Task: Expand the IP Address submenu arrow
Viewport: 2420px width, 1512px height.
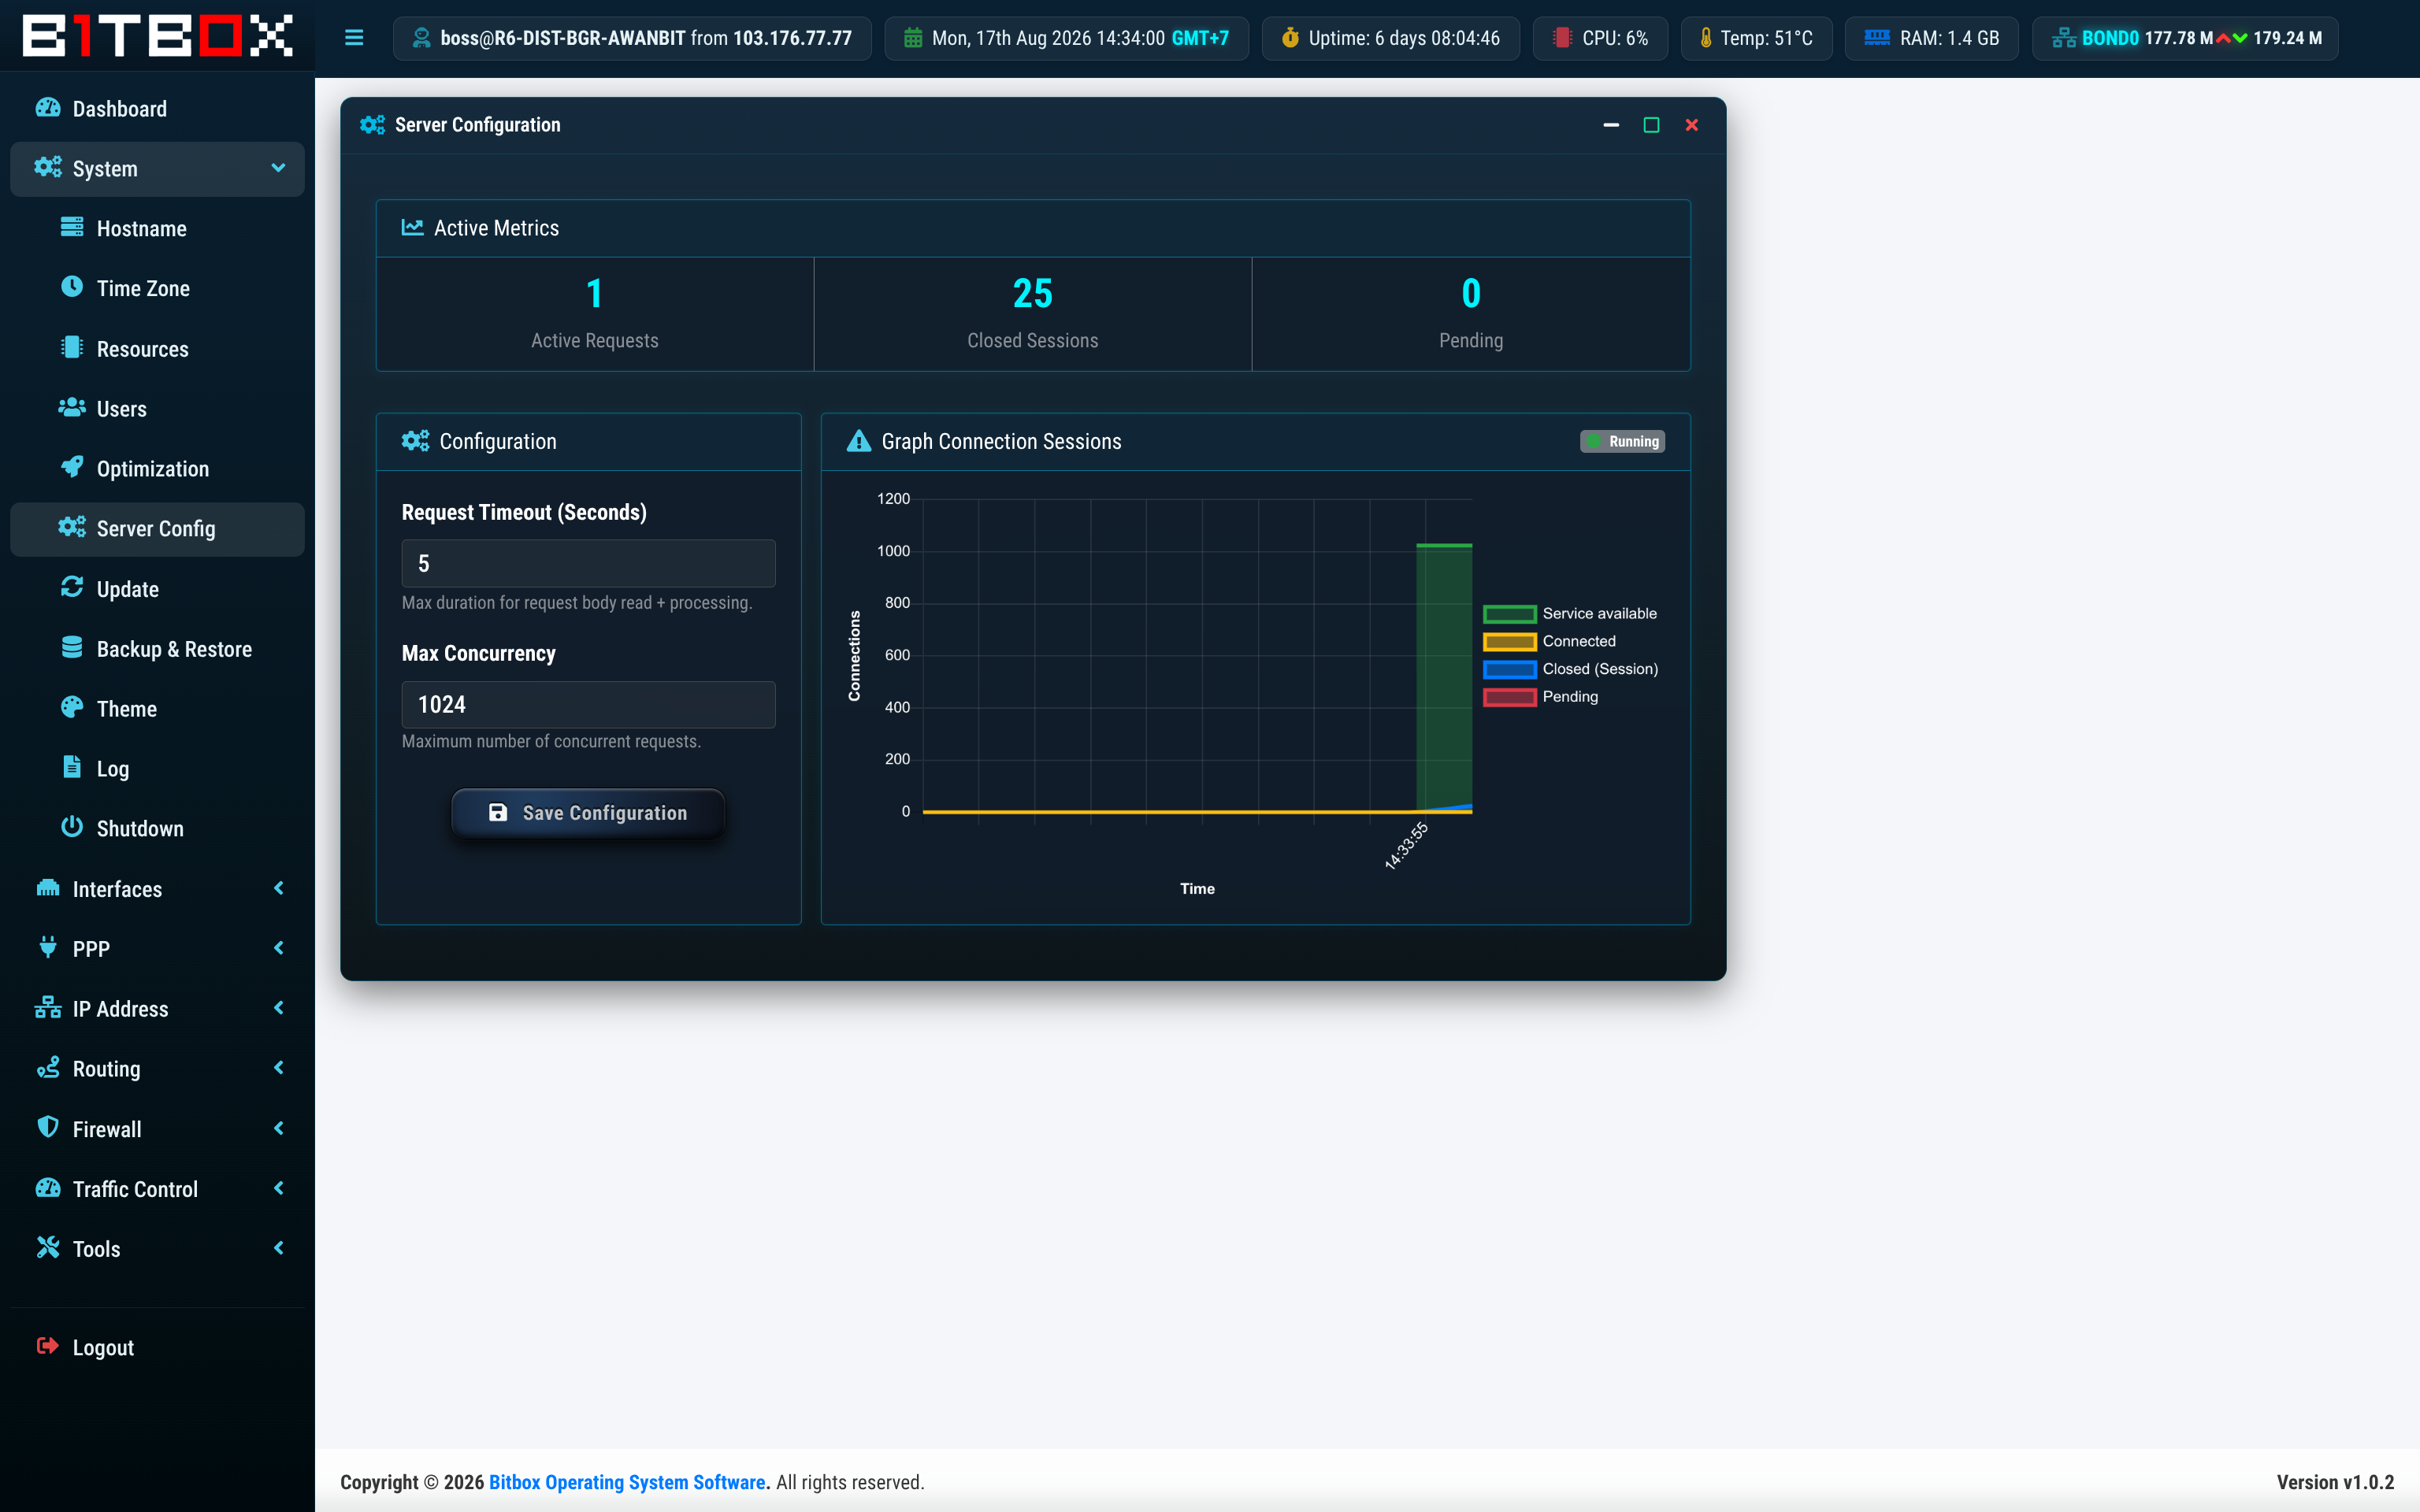Action: click(x=279, y=1008)
